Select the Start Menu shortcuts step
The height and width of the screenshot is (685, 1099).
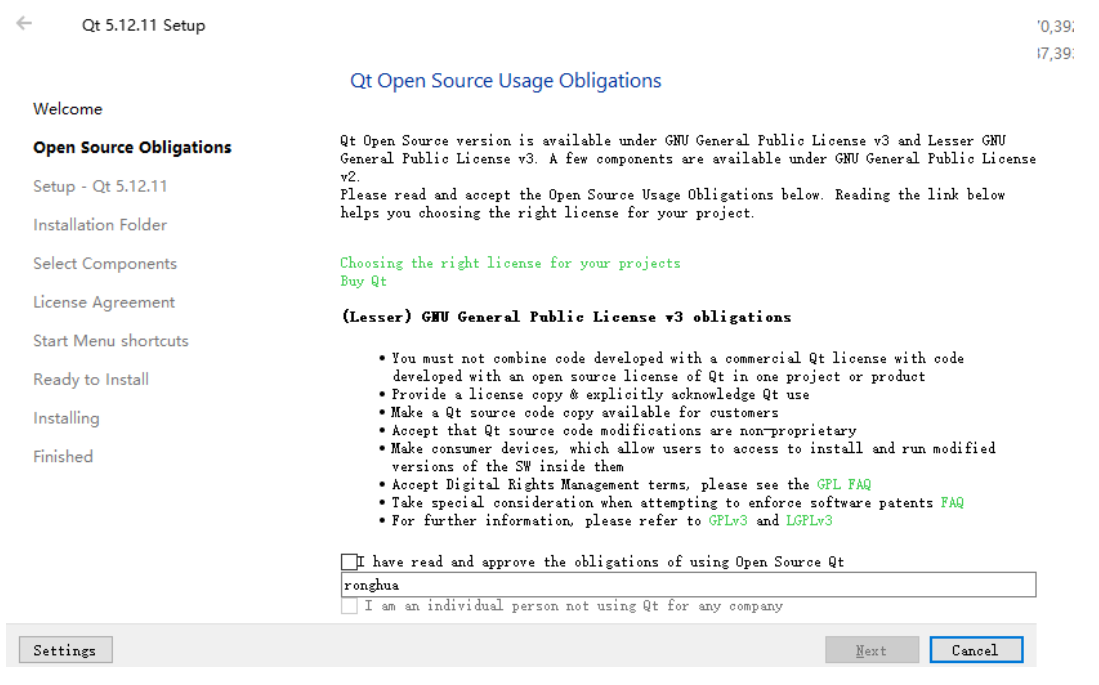pos(111,341)
